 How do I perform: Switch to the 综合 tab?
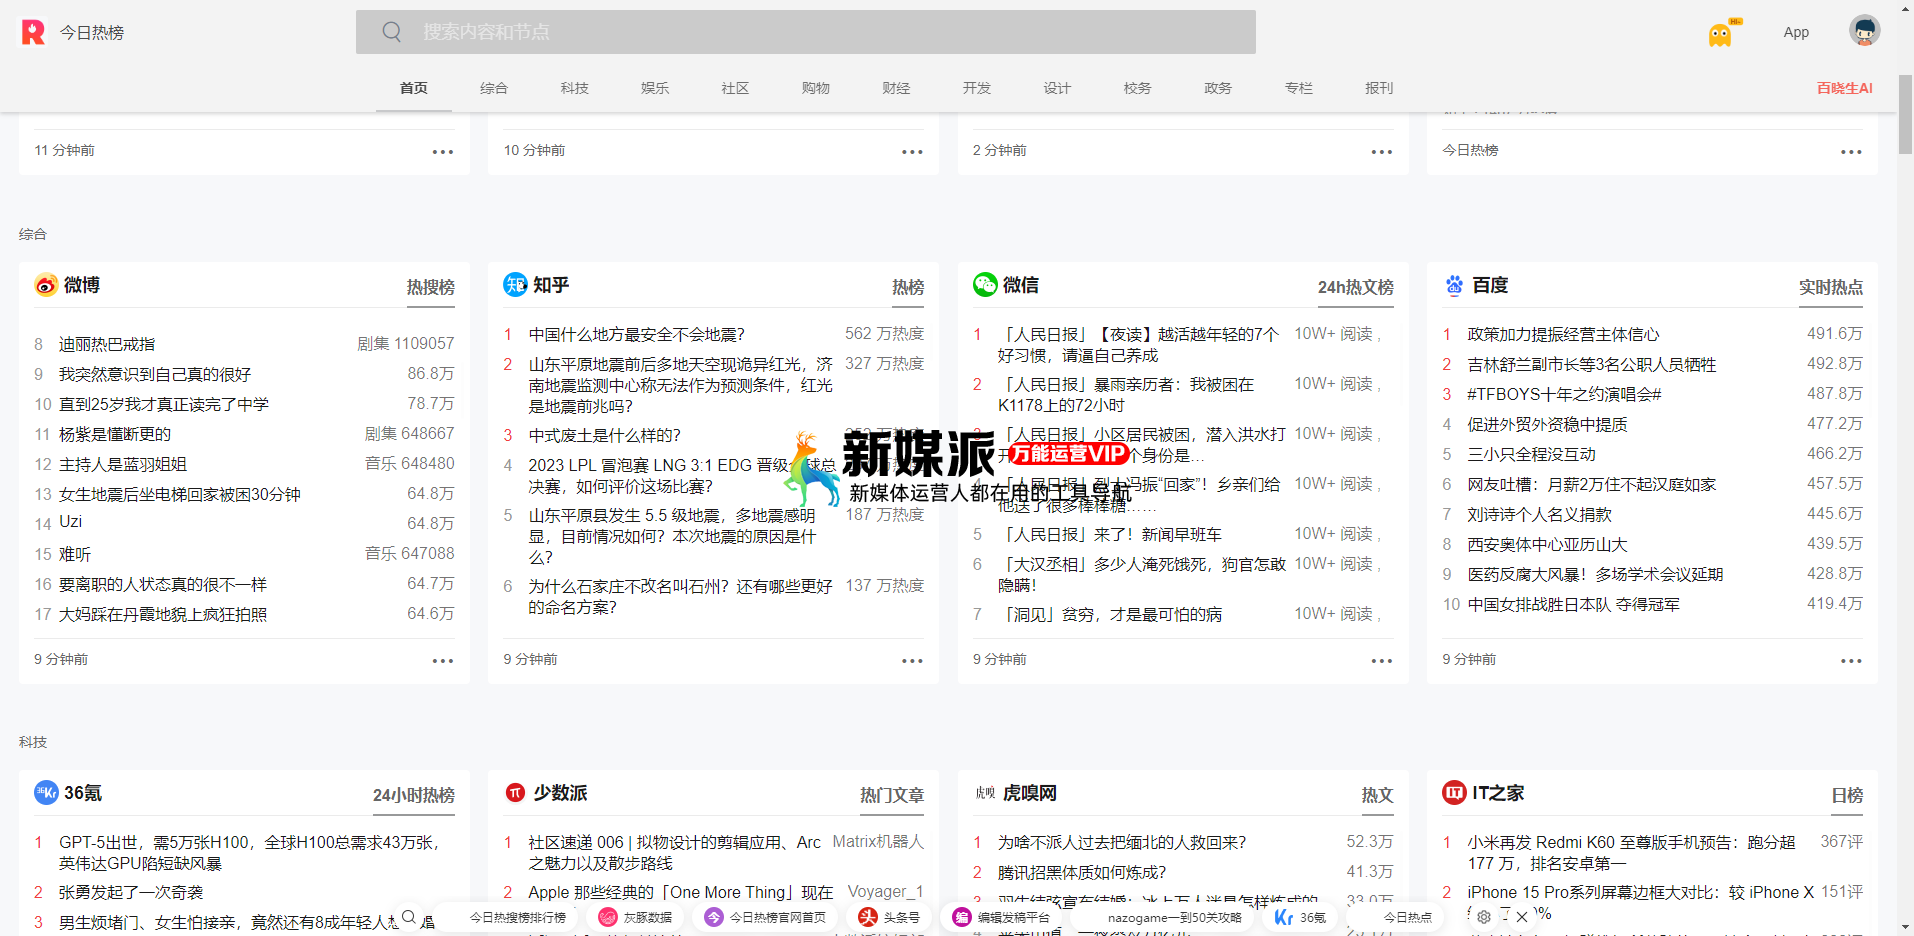coord(494,88)
